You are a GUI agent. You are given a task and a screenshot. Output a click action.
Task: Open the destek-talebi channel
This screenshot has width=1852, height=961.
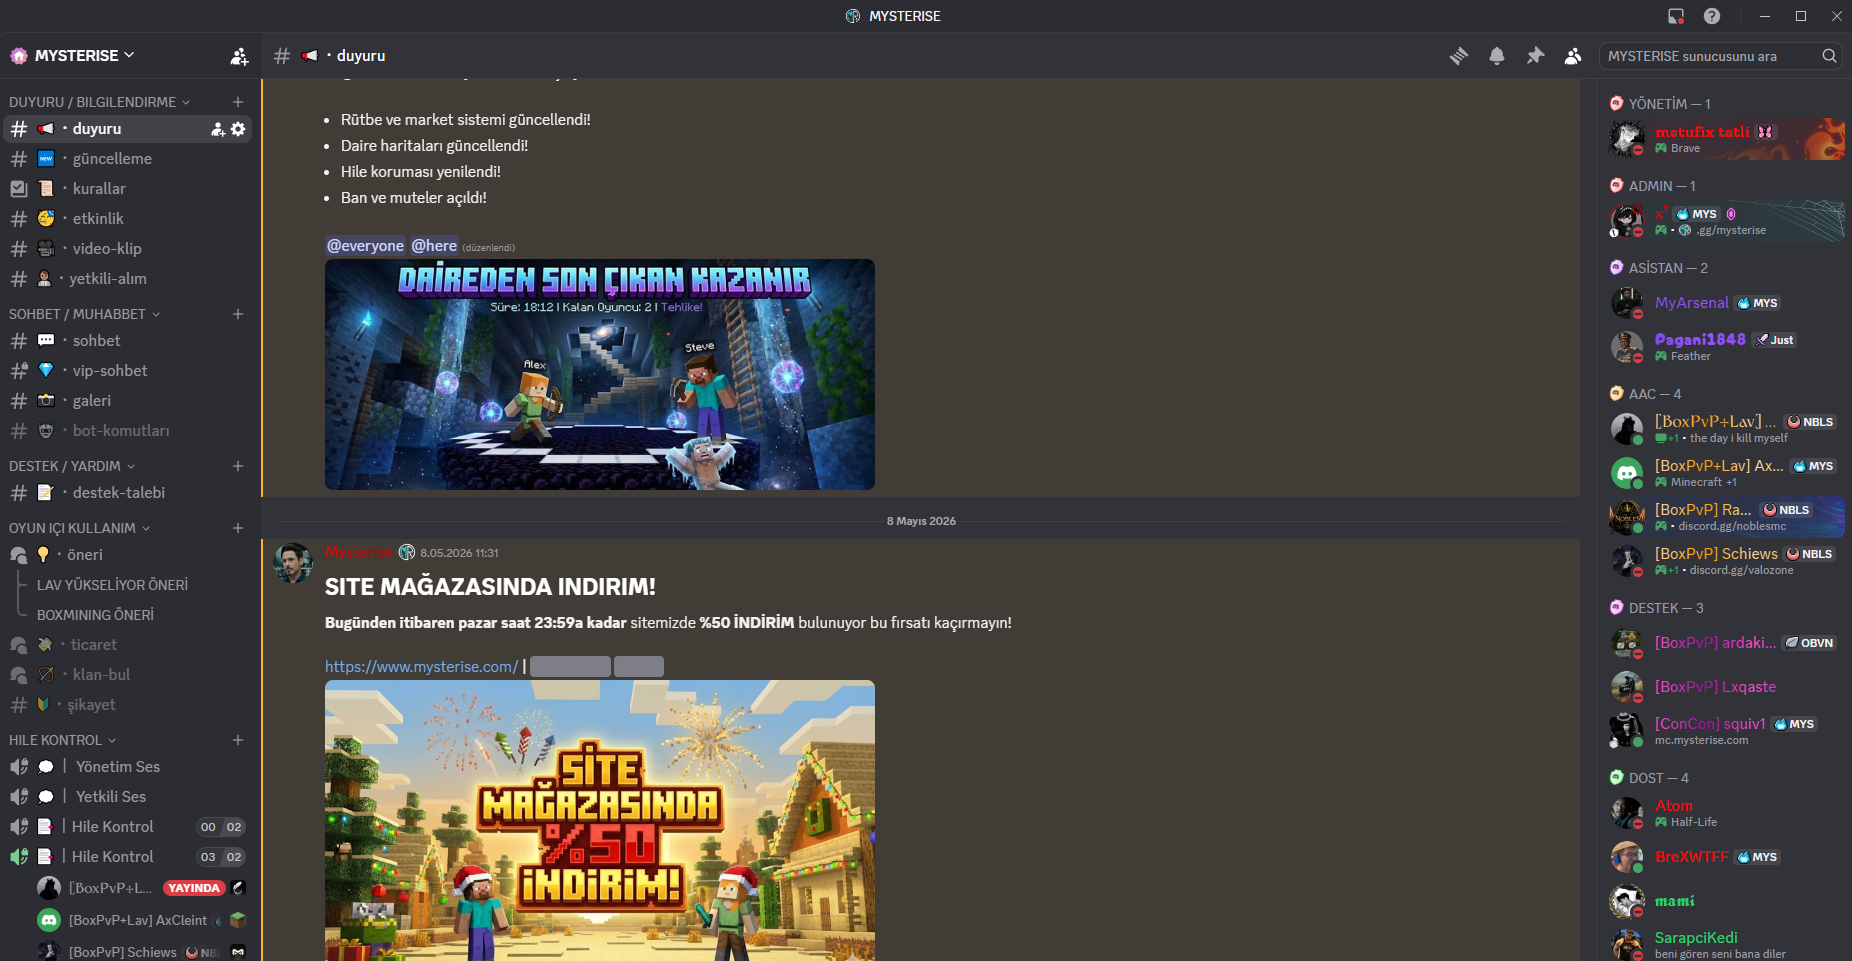point(130,493)
